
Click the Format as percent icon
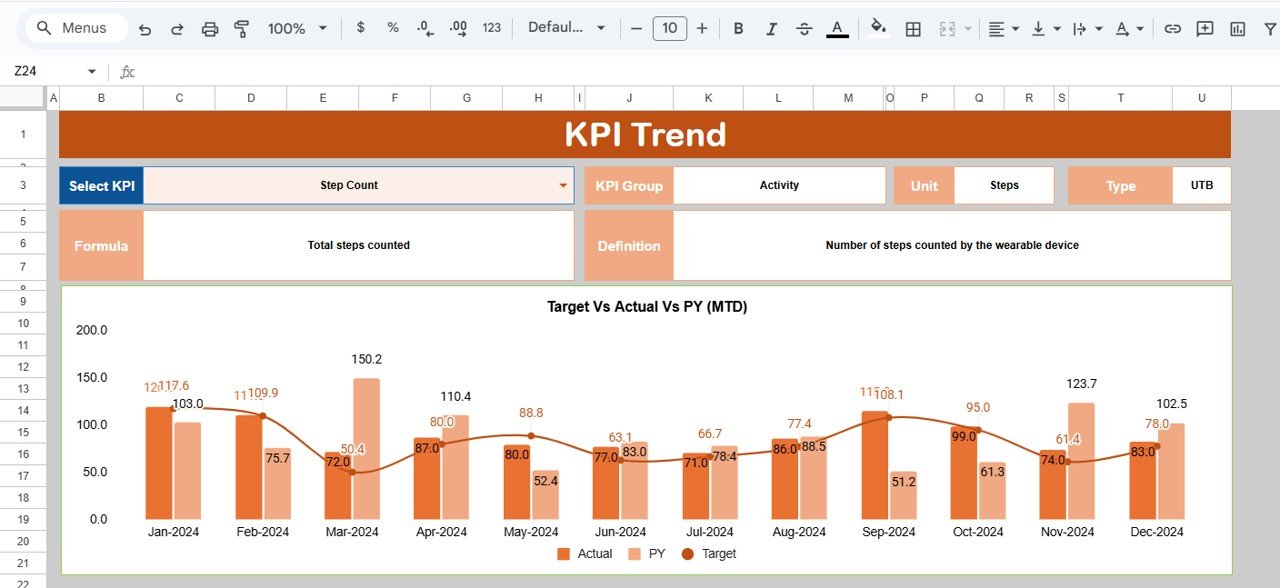[392, 28]
